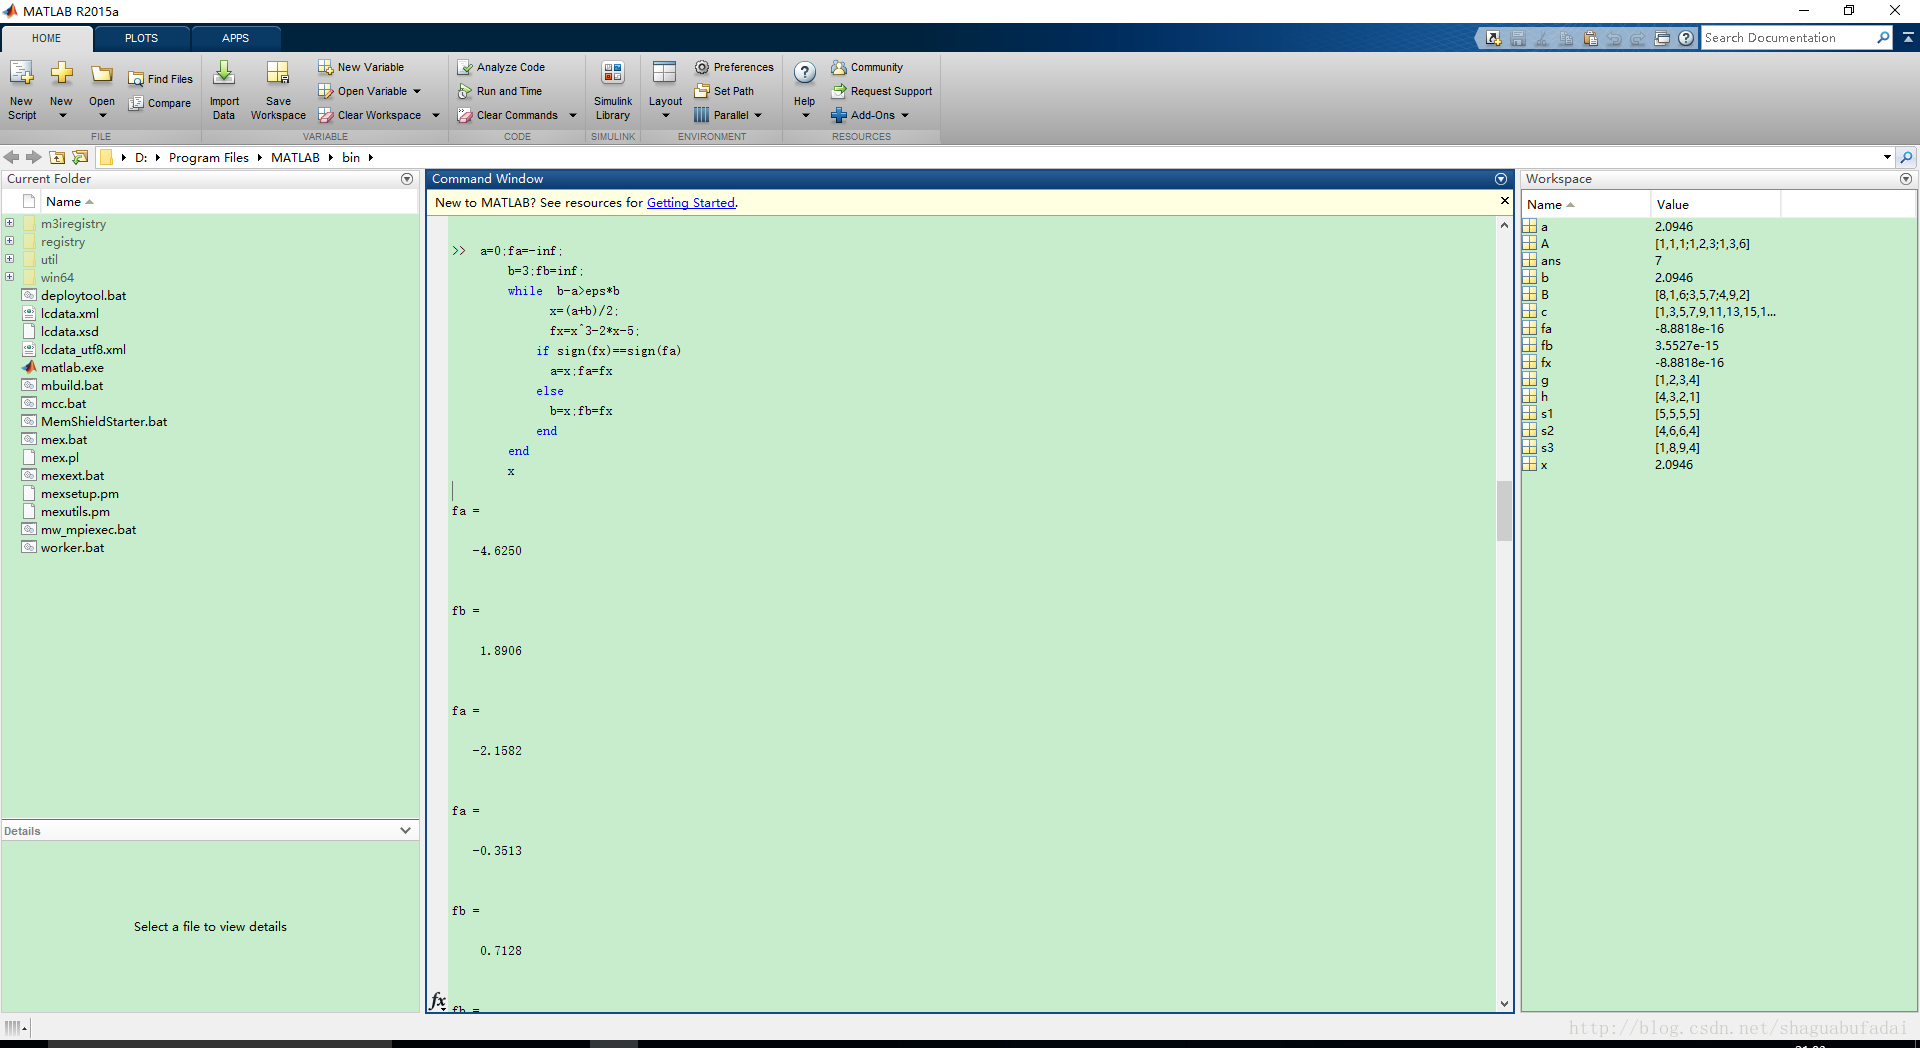1920x1048 pixels.
Task: Click the Help question-mark icon in ribbon
Action: tap(805, 73)
